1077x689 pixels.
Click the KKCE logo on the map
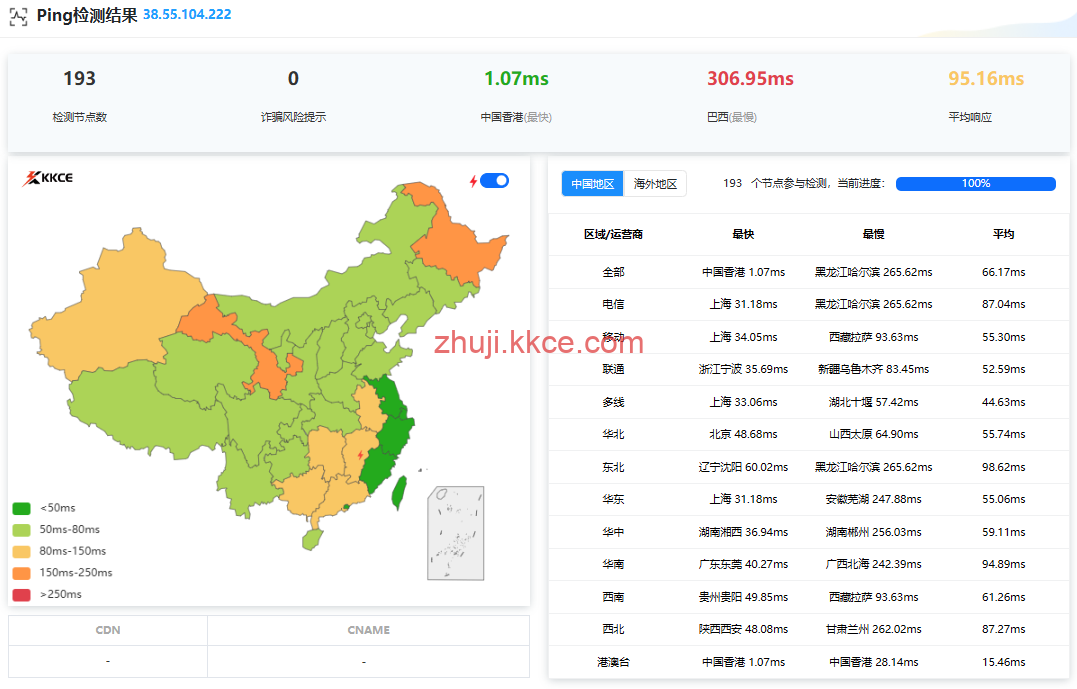(x=48, y=179)
